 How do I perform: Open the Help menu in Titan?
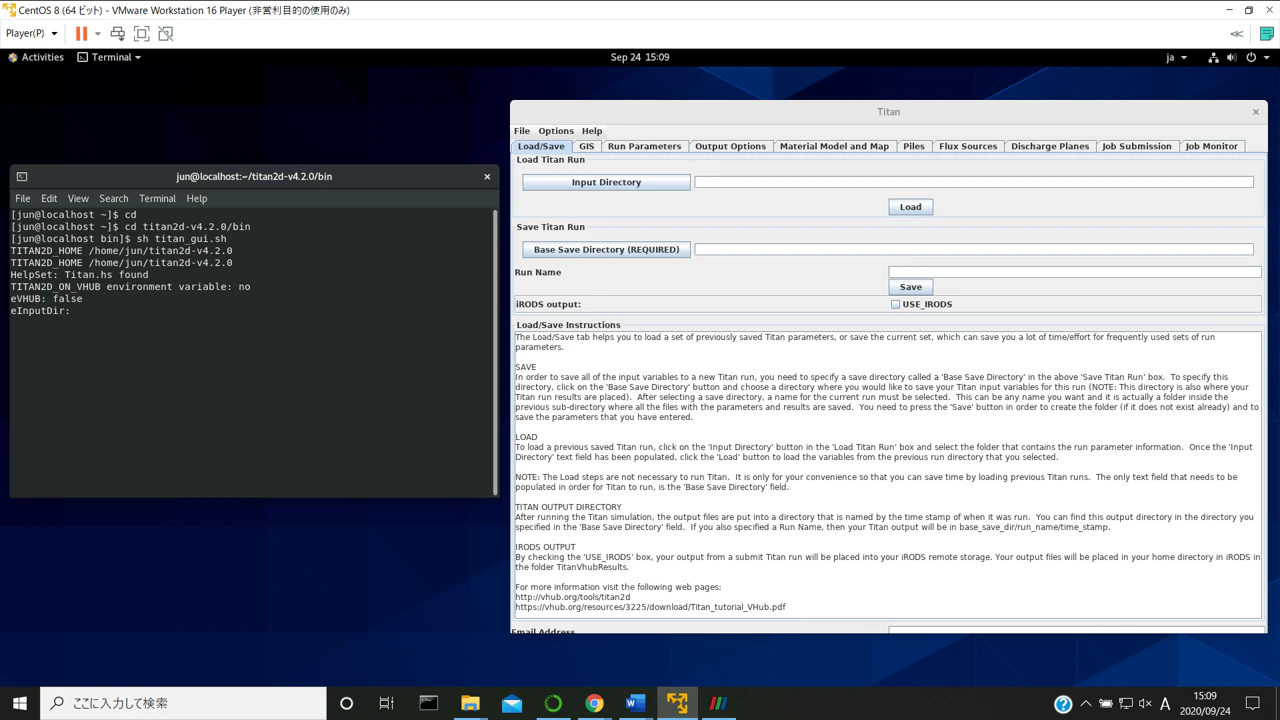click(x=592, y=131)
